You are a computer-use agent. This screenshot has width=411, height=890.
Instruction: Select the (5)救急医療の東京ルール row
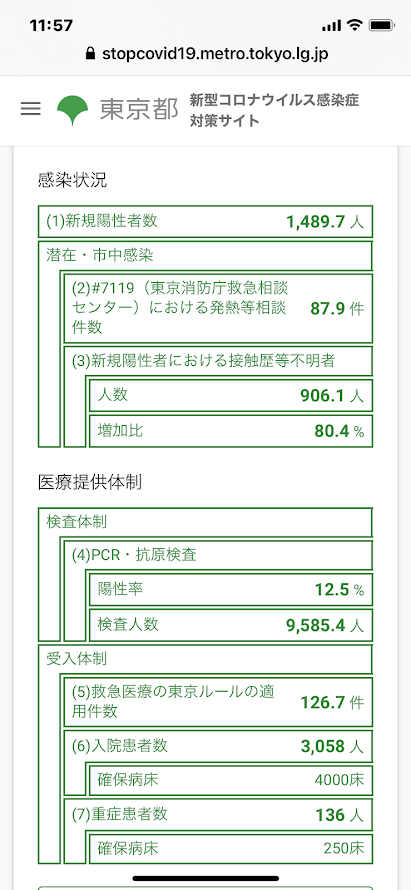pyautogui.click(x=219, y=702)
